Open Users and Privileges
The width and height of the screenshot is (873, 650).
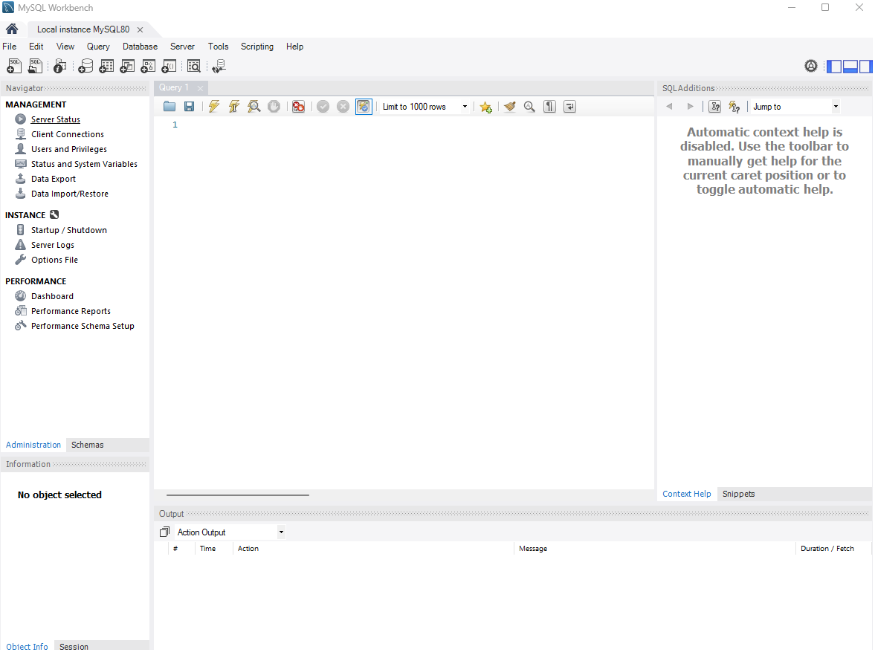pyautogui.click(x=68, y=149)
